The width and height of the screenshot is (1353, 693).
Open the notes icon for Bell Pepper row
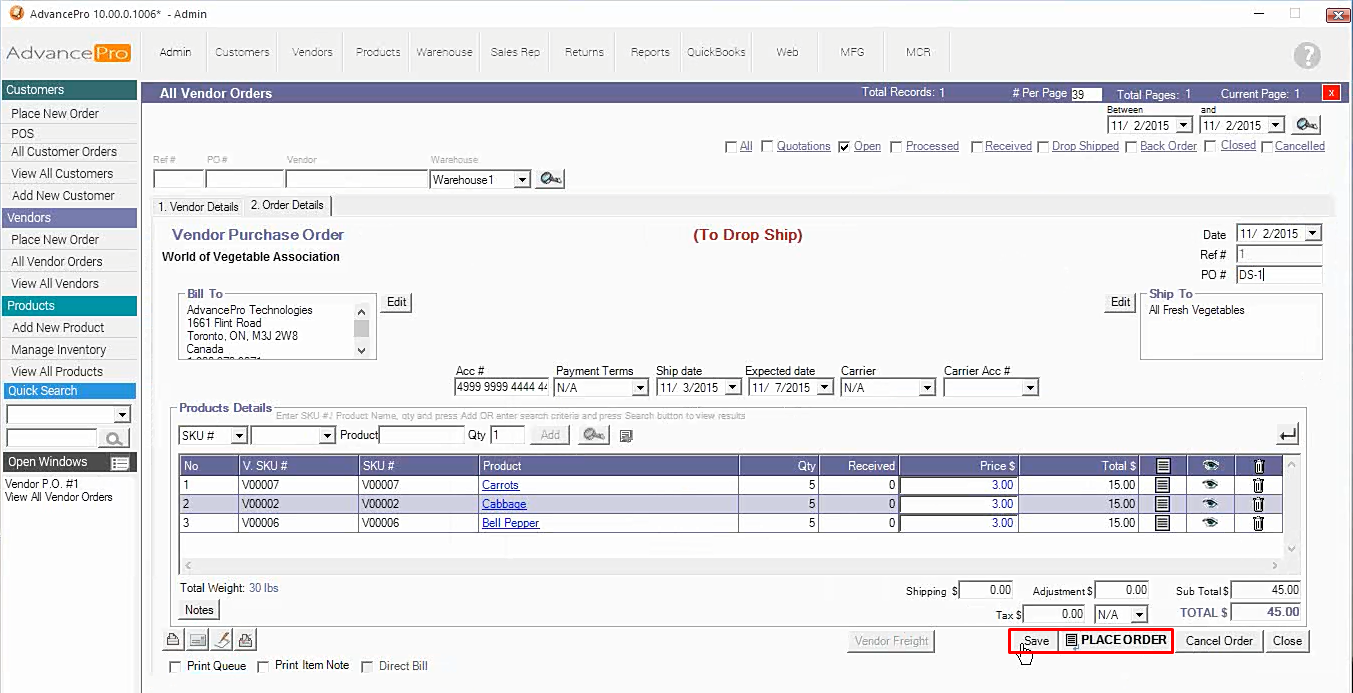point(1162,523)
